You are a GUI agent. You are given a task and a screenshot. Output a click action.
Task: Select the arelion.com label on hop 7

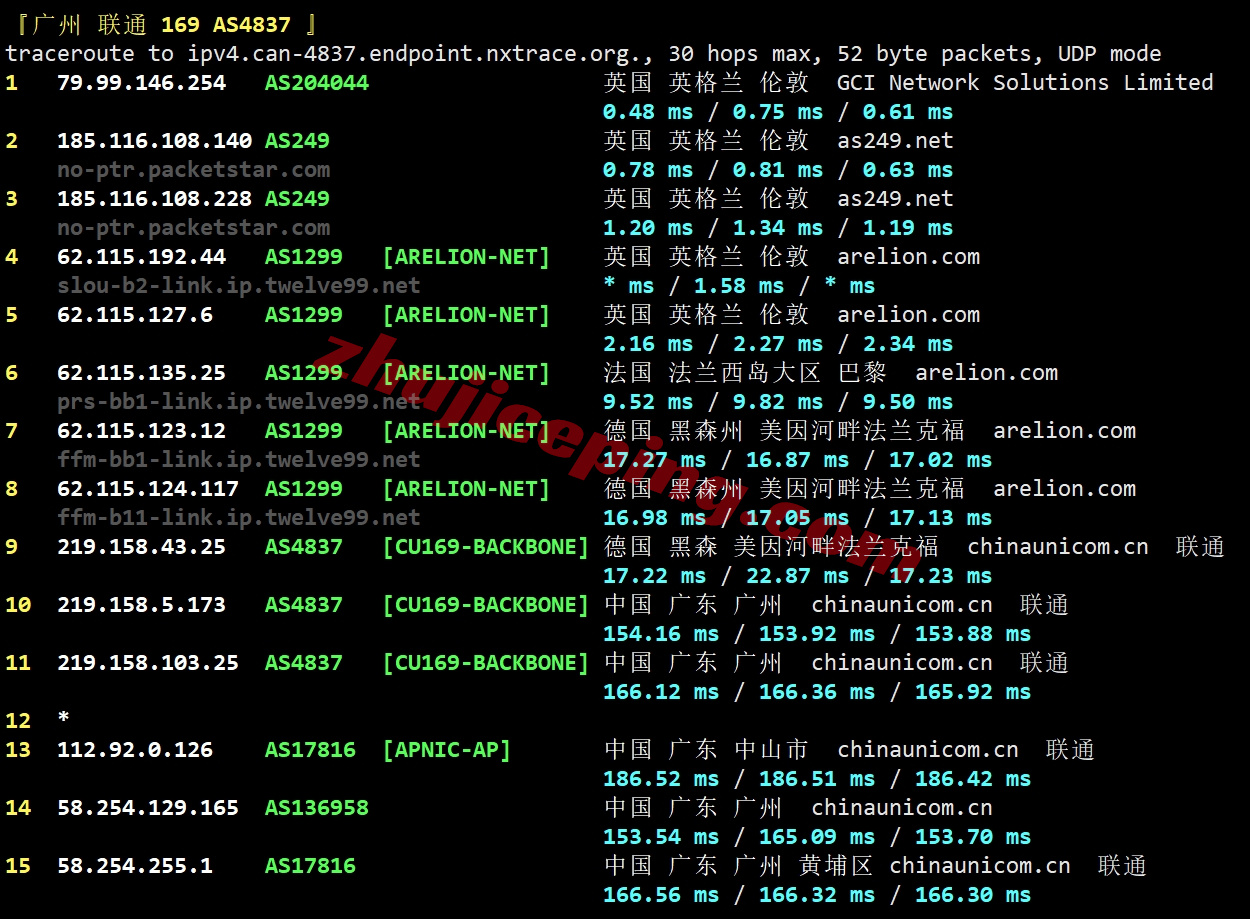pos(1064,431)
